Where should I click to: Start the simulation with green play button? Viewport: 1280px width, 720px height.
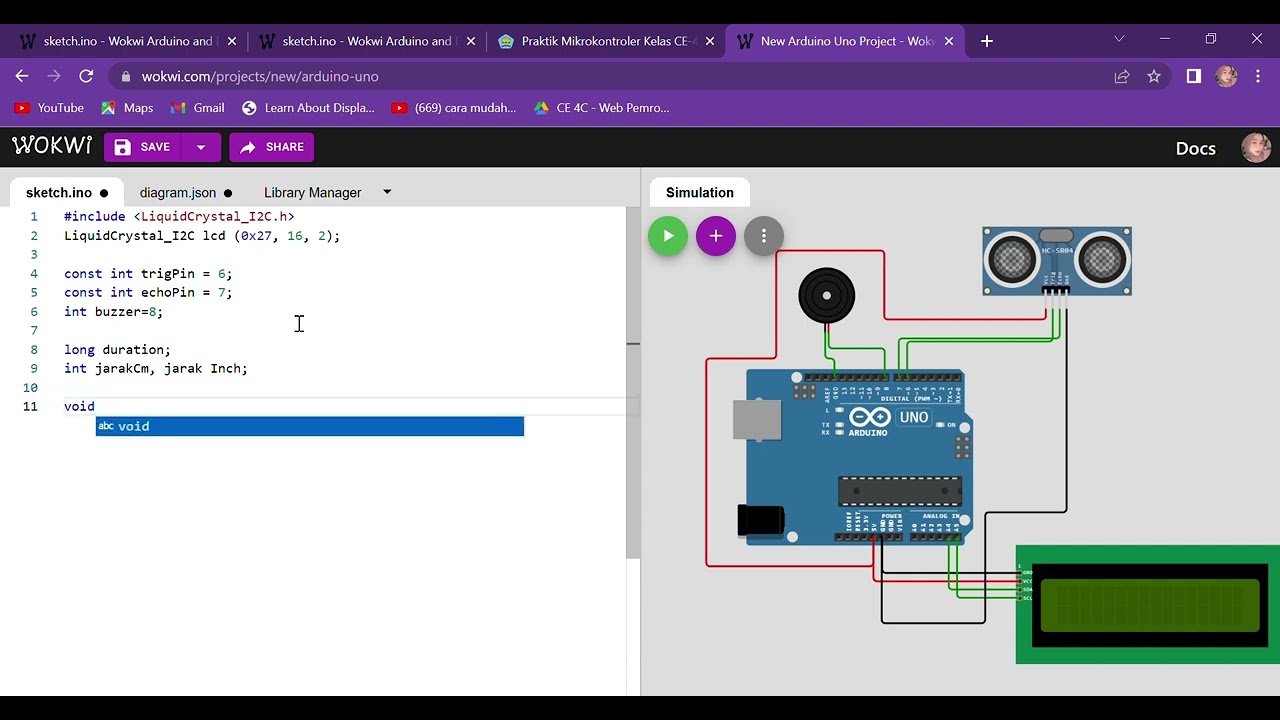[x=668, y=236]
